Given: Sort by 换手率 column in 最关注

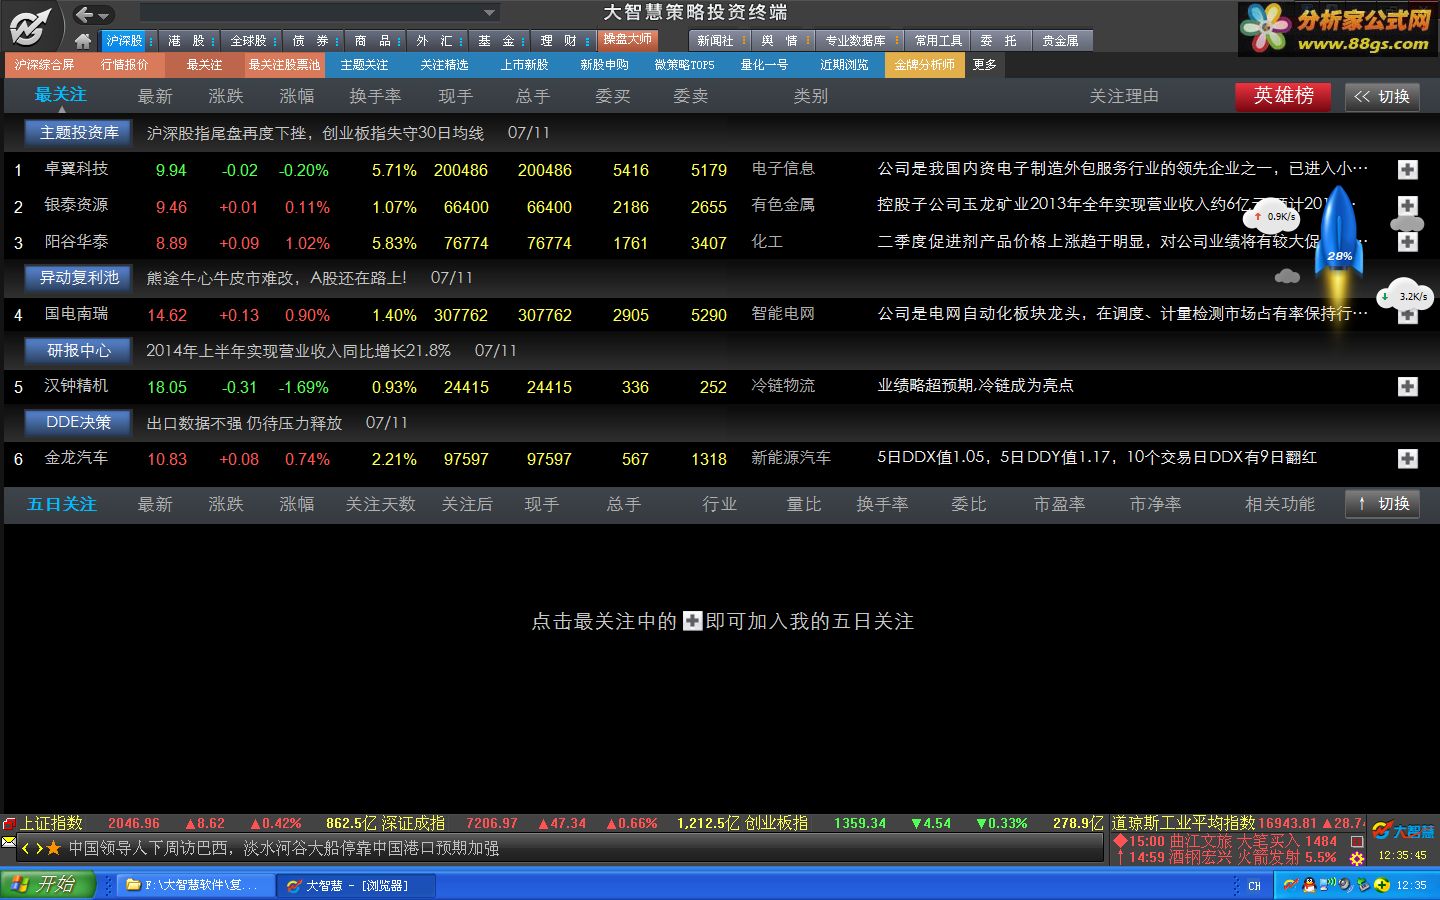Looking at the screenshot, I should 375,96.
